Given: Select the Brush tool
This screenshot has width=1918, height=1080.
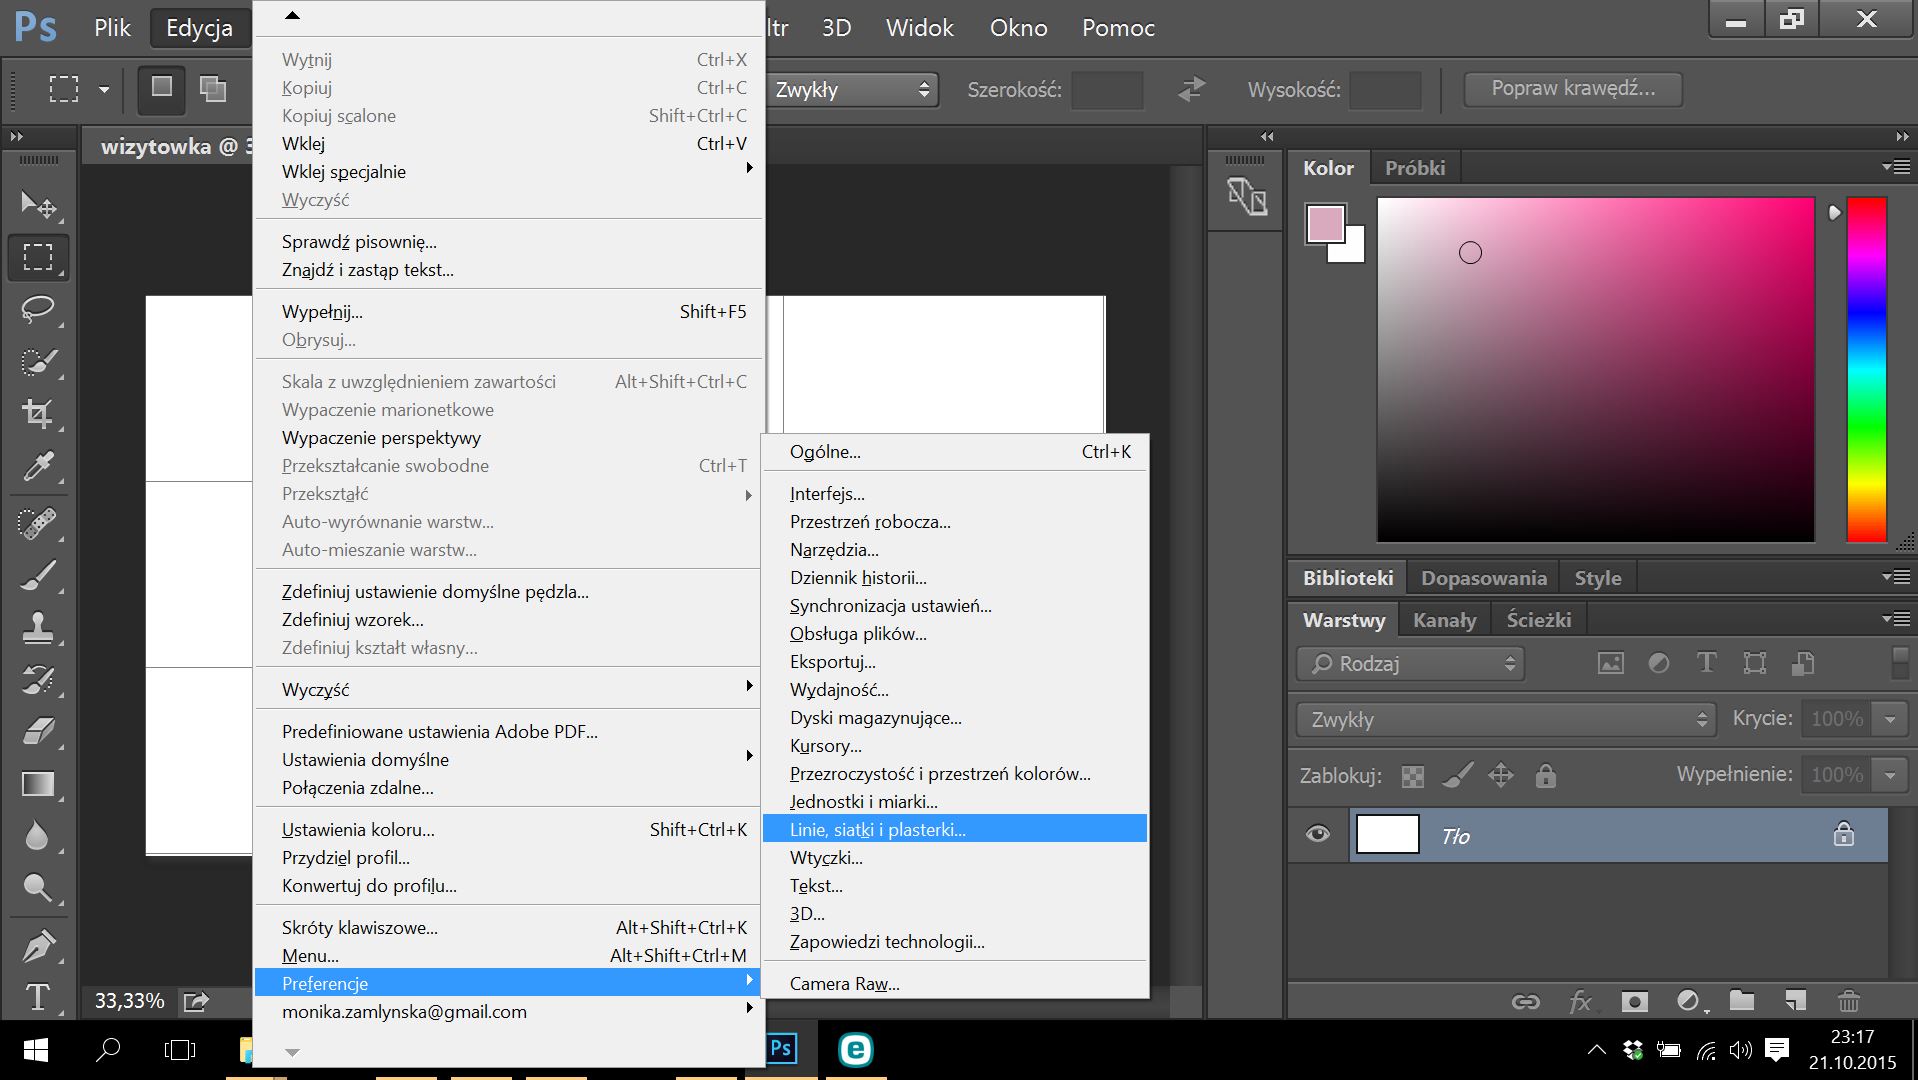Looking at the screenshot, I should (38, 575).
